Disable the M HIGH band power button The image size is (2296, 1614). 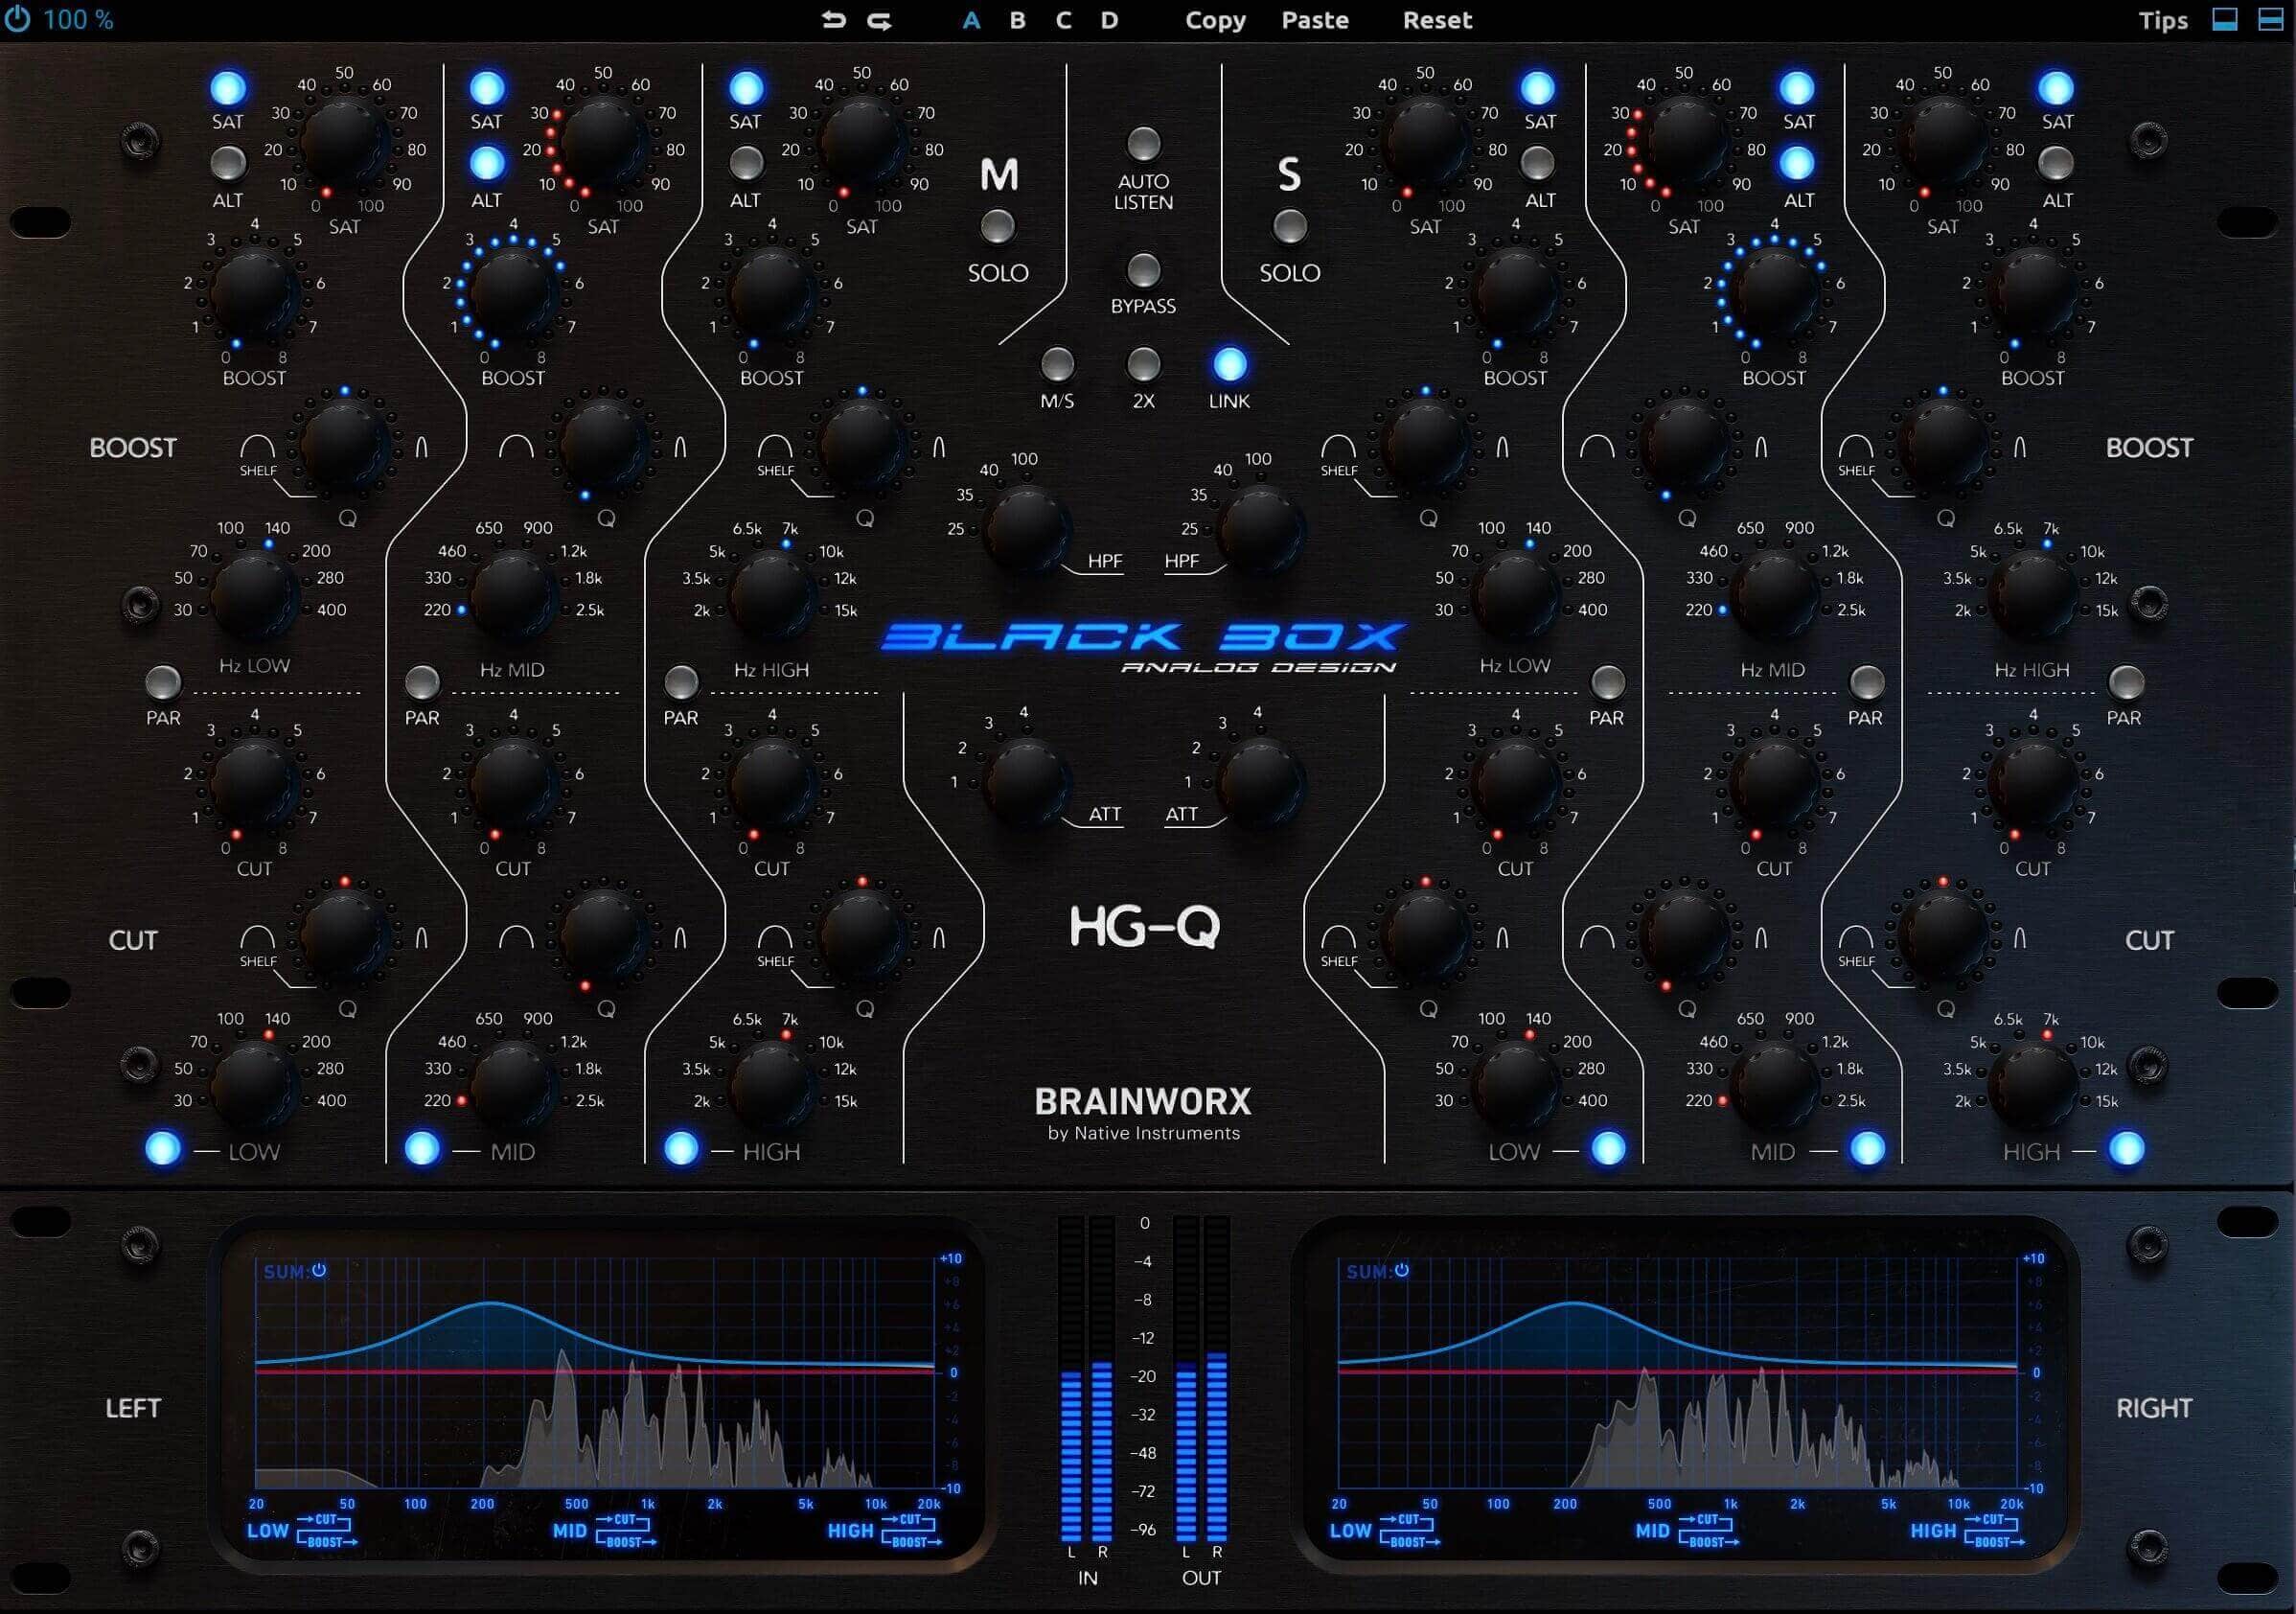pyautogui.click(x=681, y=1148)
